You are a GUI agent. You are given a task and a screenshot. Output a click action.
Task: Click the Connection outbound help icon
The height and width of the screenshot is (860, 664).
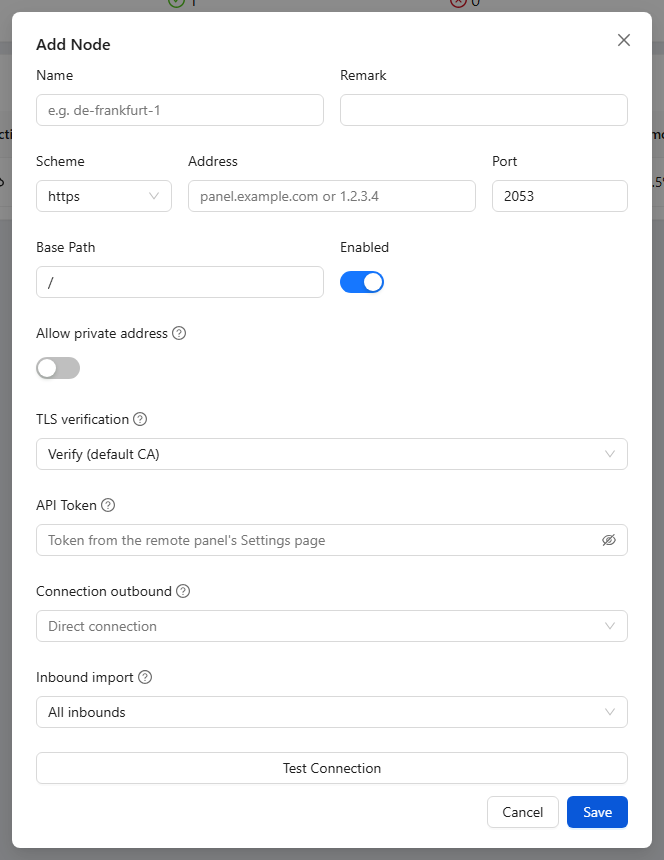pyautogui.click(x=183, y=591)
